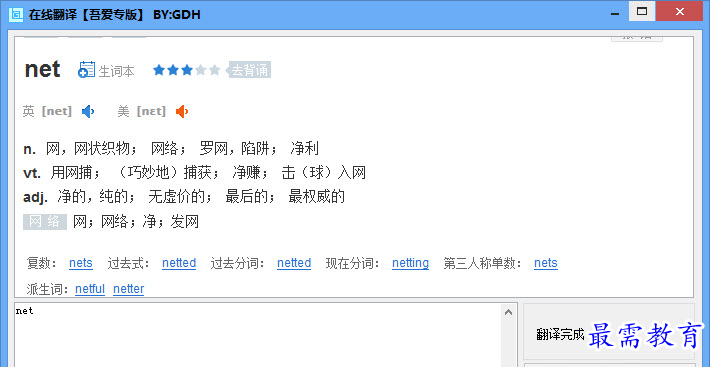Add net to the 生词本 vocabulary book
The image size is (710, 367).
tap(86, 70)
